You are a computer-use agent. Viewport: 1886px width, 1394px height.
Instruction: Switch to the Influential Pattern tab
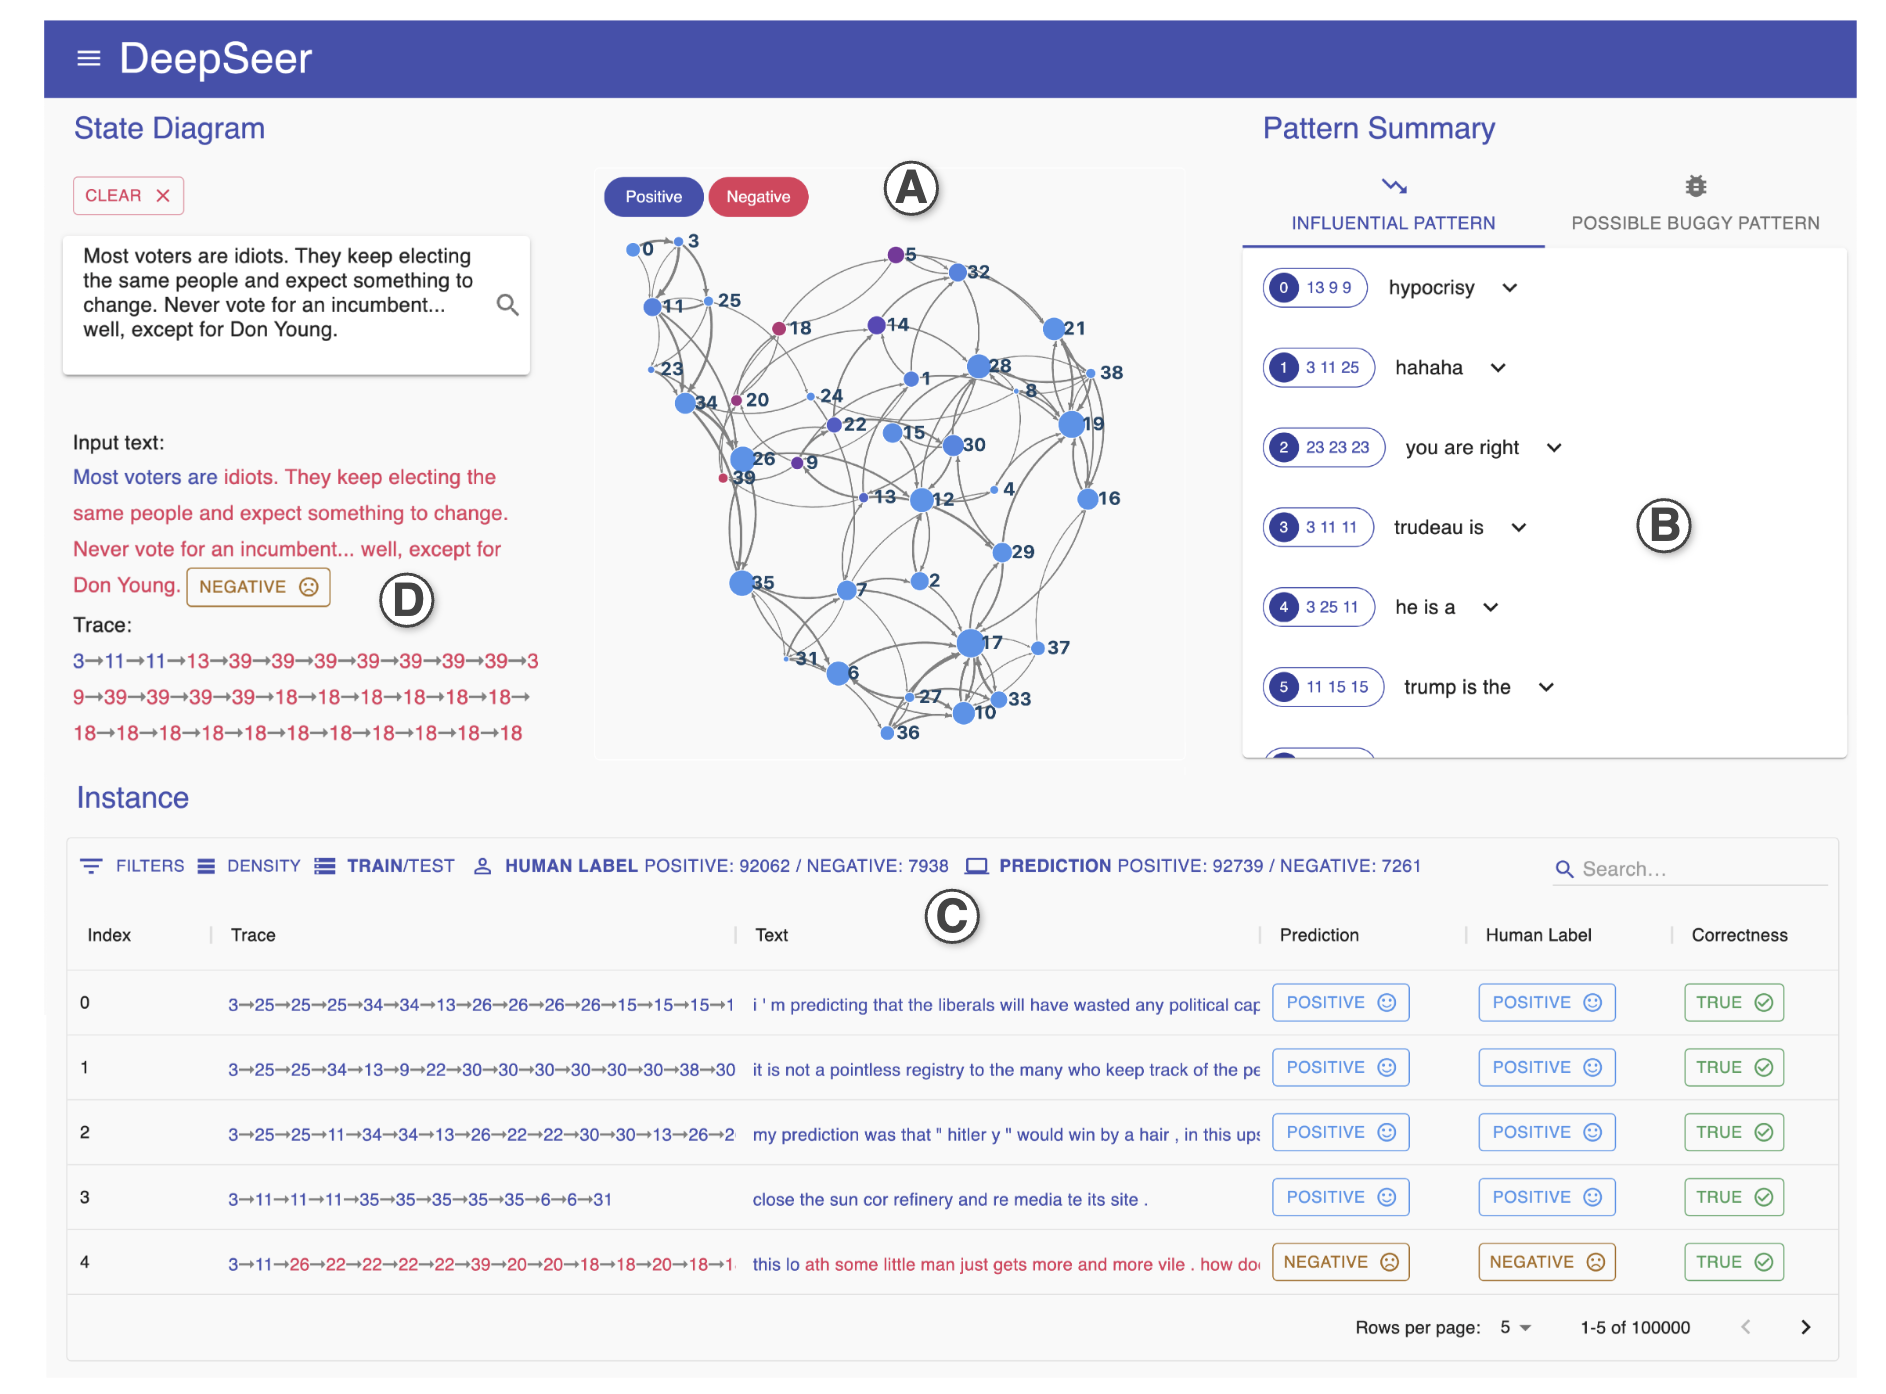(x=1393, y=223)
